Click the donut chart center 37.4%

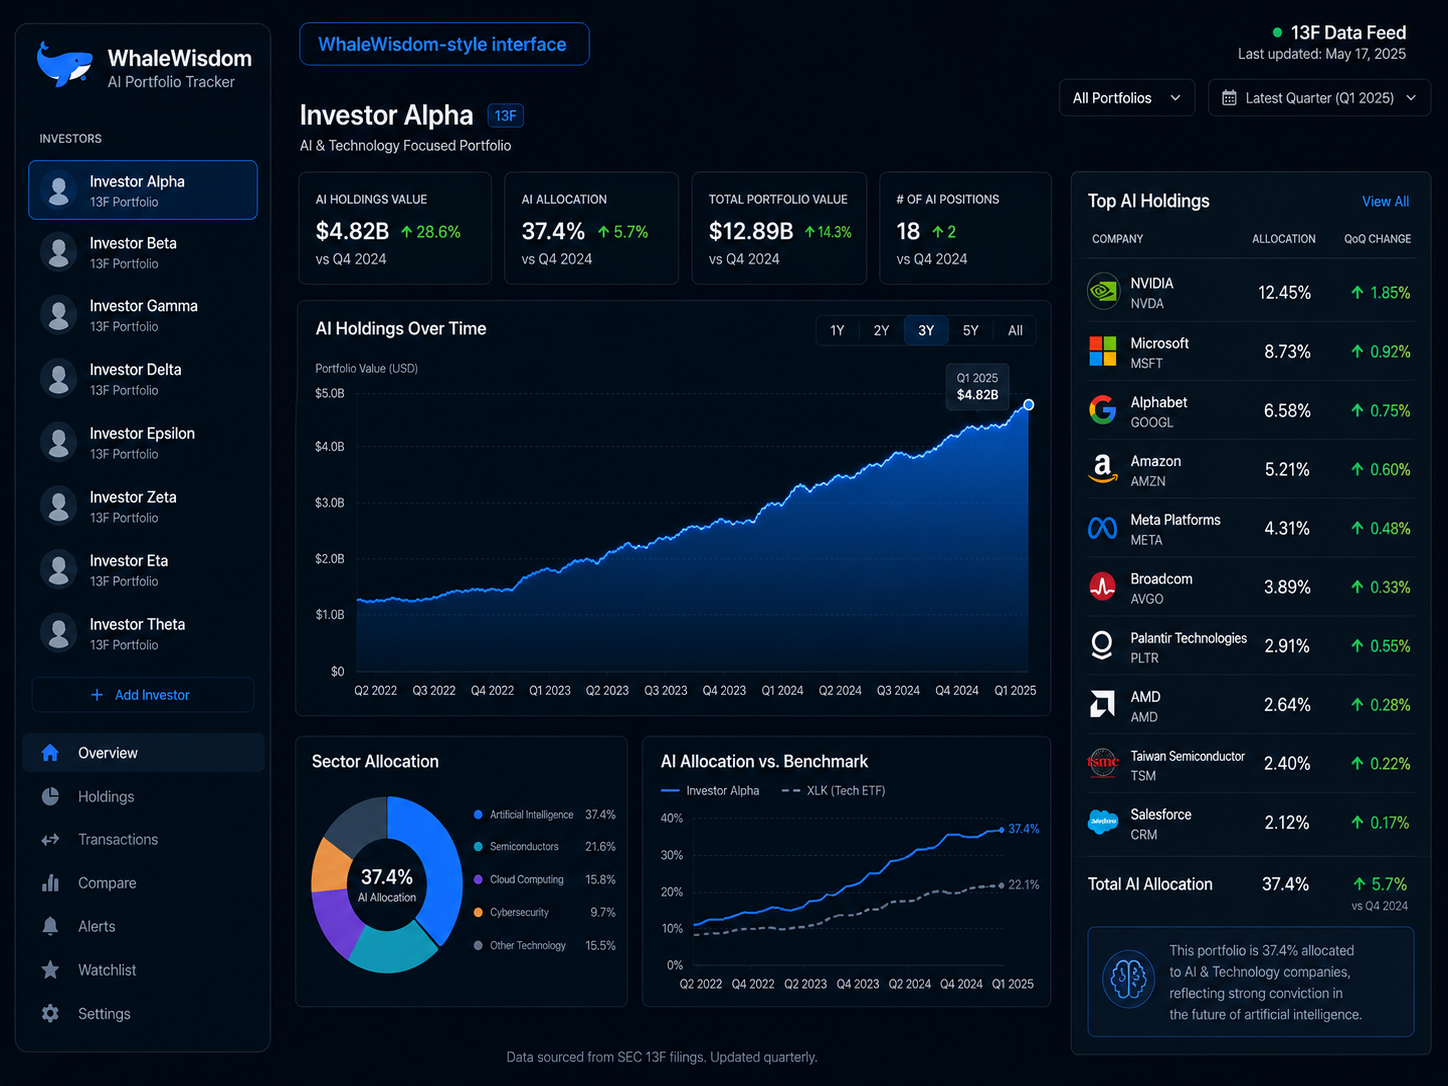tap(386, 877)
